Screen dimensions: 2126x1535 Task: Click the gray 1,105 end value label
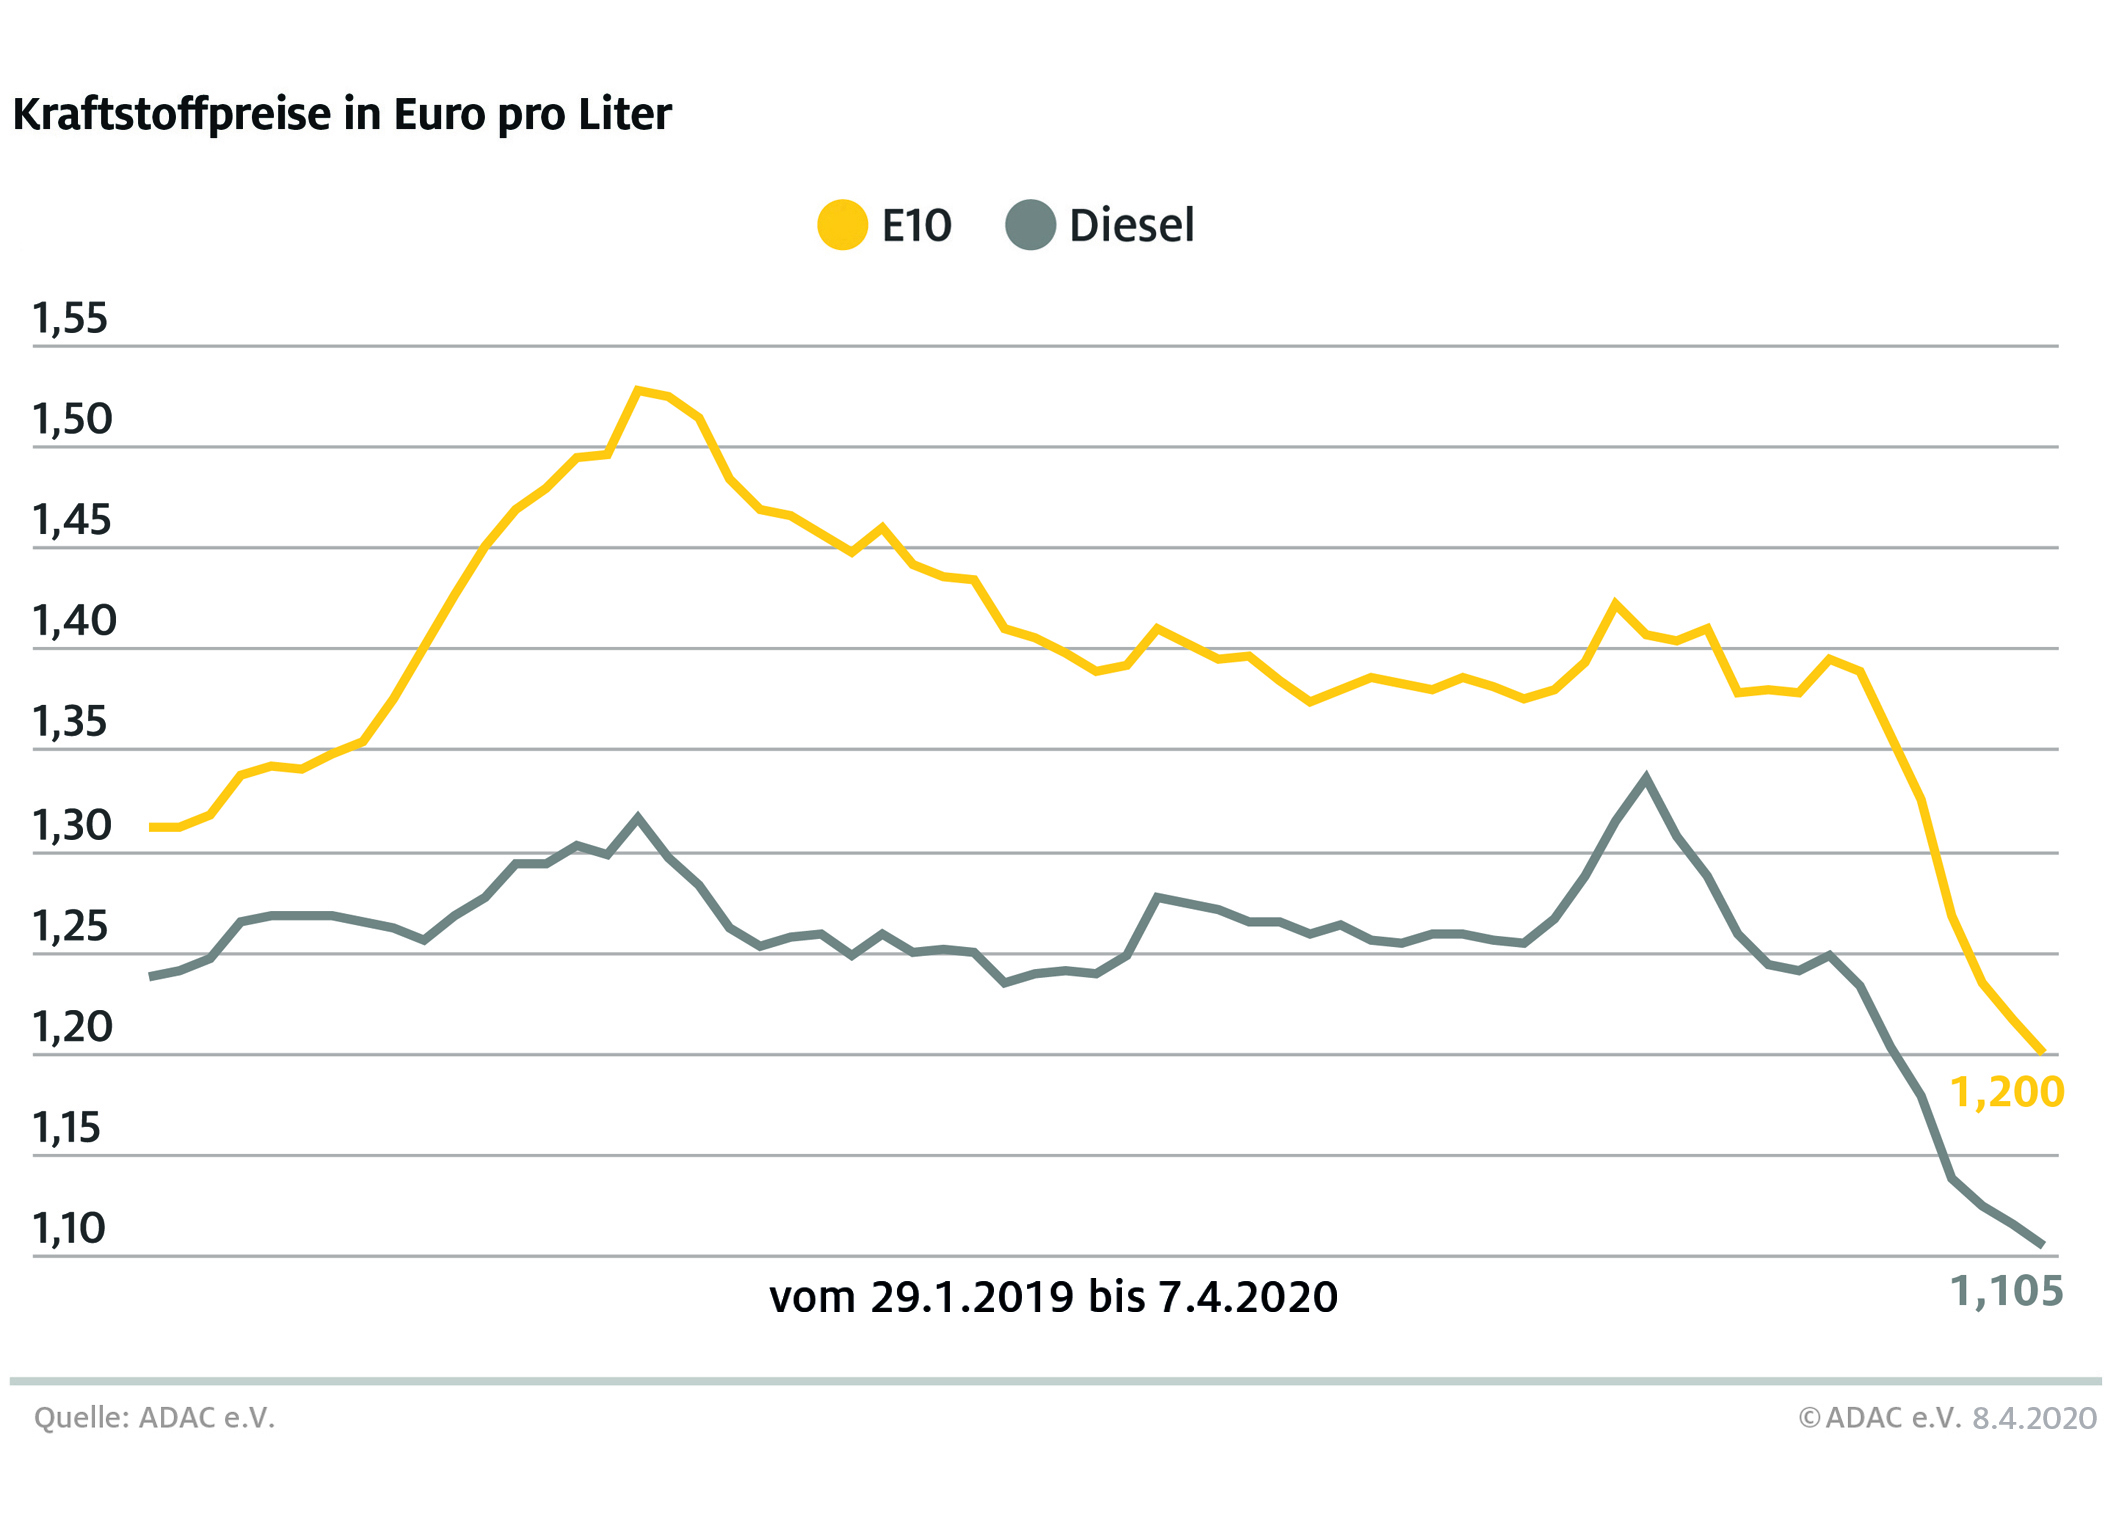point(2006,1292)
